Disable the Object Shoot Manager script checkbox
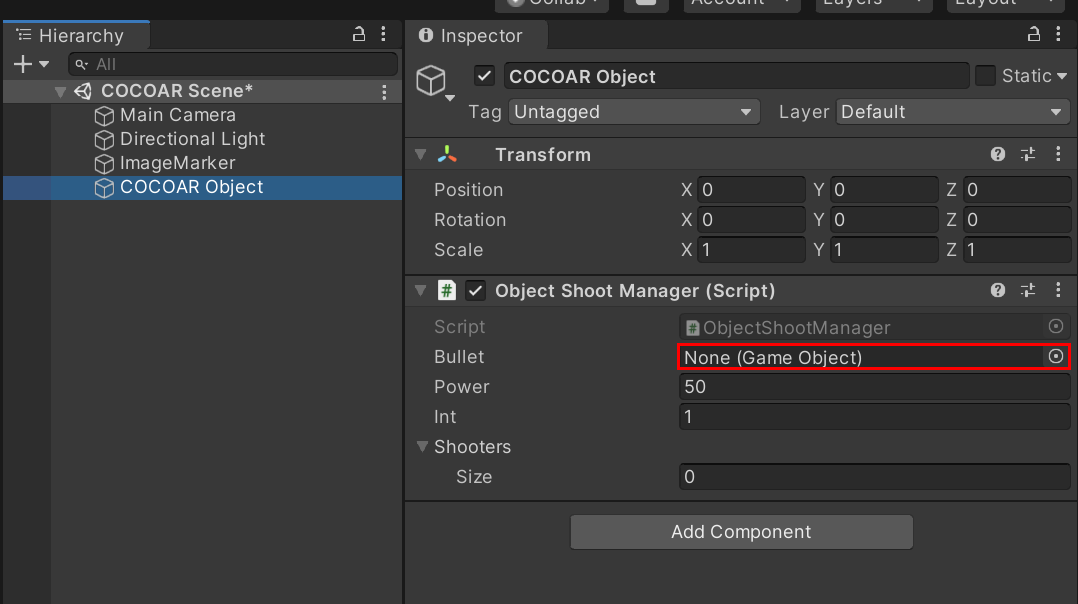The height and width of the screenshot is (604, 1078). click(475, 291)
